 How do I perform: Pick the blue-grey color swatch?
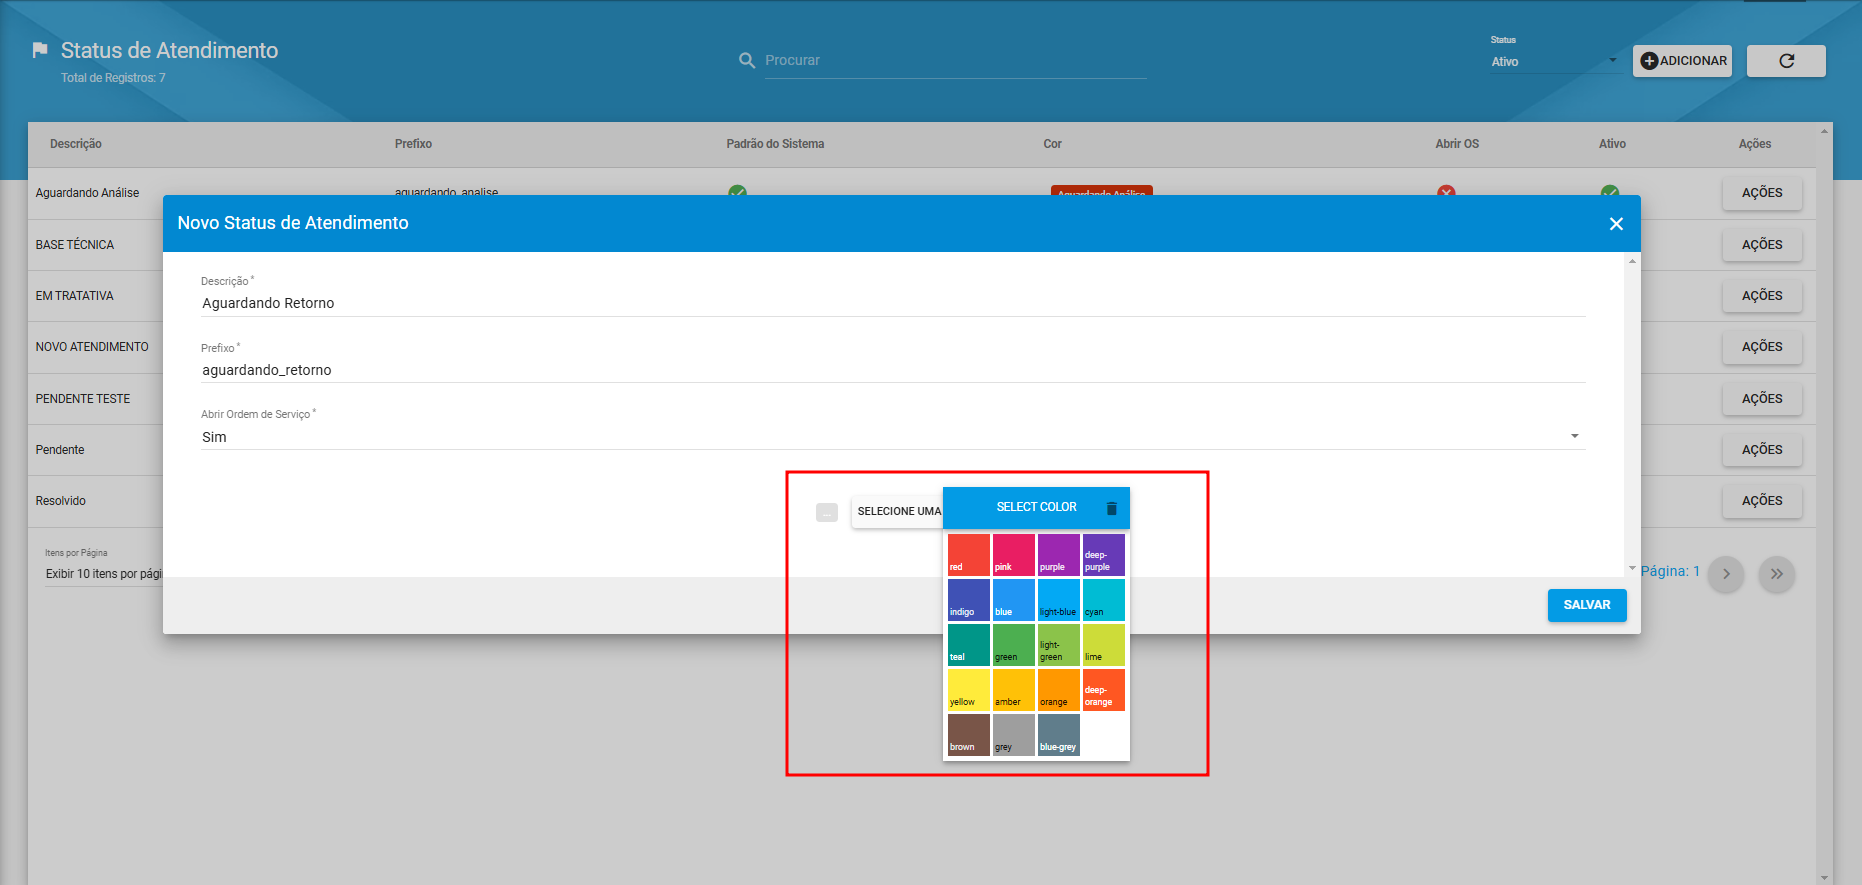coord(1059,735)
